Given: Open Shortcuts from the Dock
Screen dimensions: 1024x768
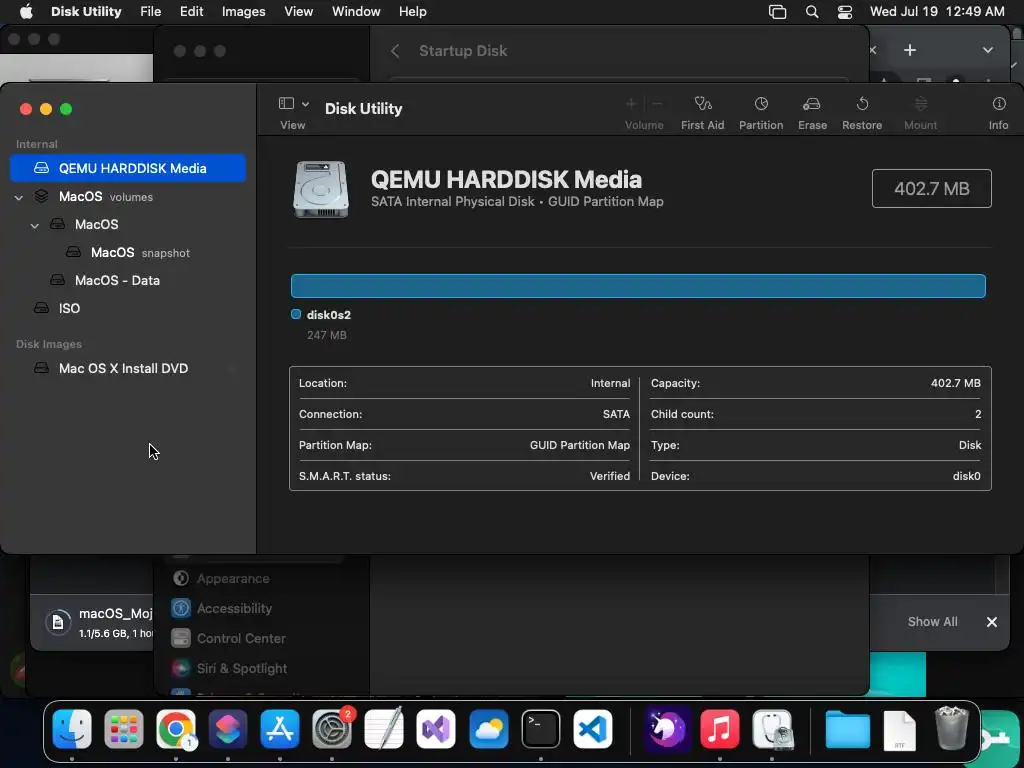Looking at the screenshot, I should [x=228, y=729].
